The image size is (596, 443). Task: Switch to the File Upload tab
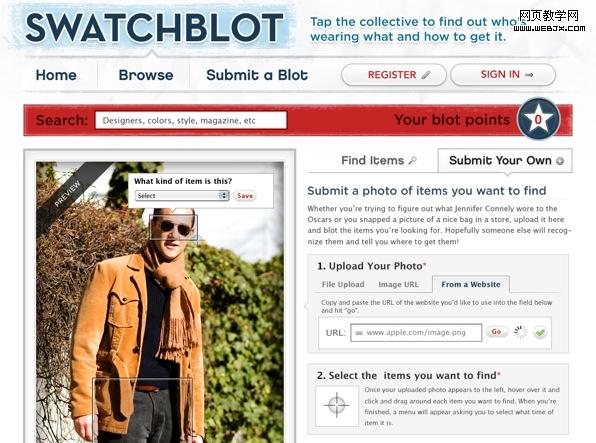point(343,284)
